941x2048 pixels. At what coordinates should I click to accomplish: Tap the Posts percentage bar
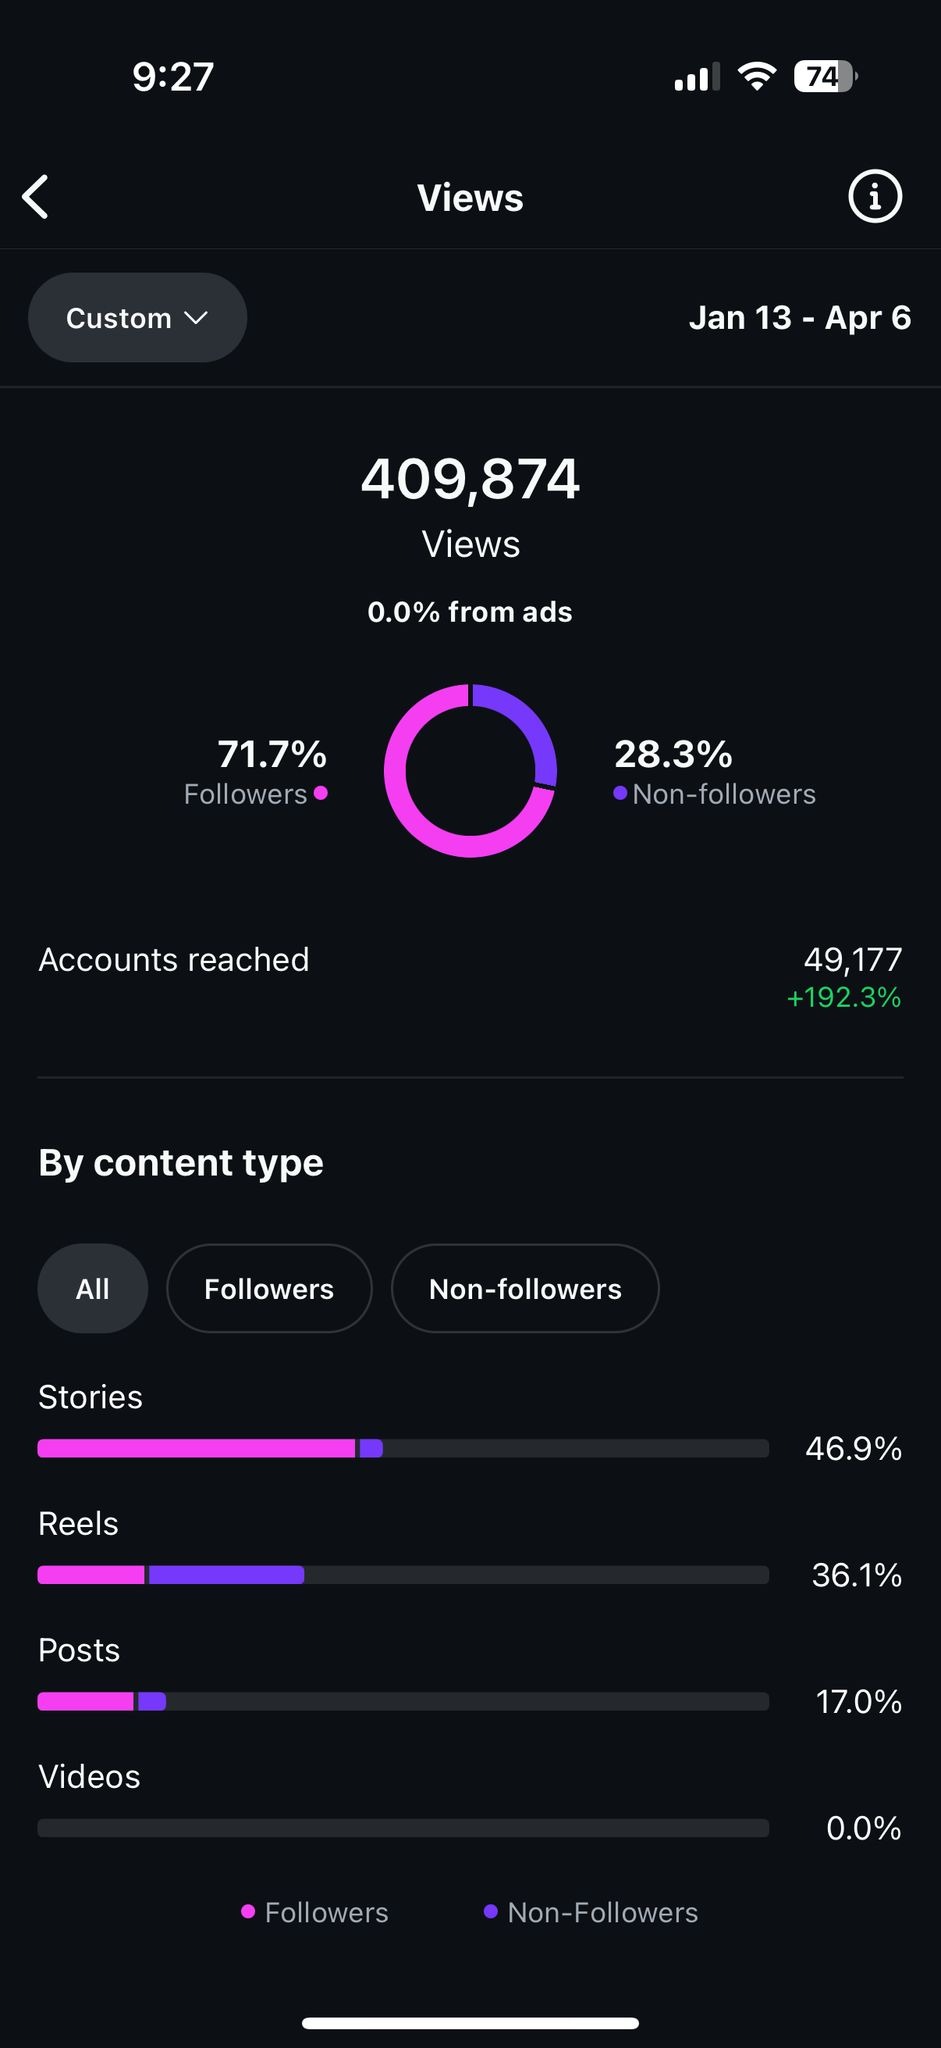coord(403,1701)
